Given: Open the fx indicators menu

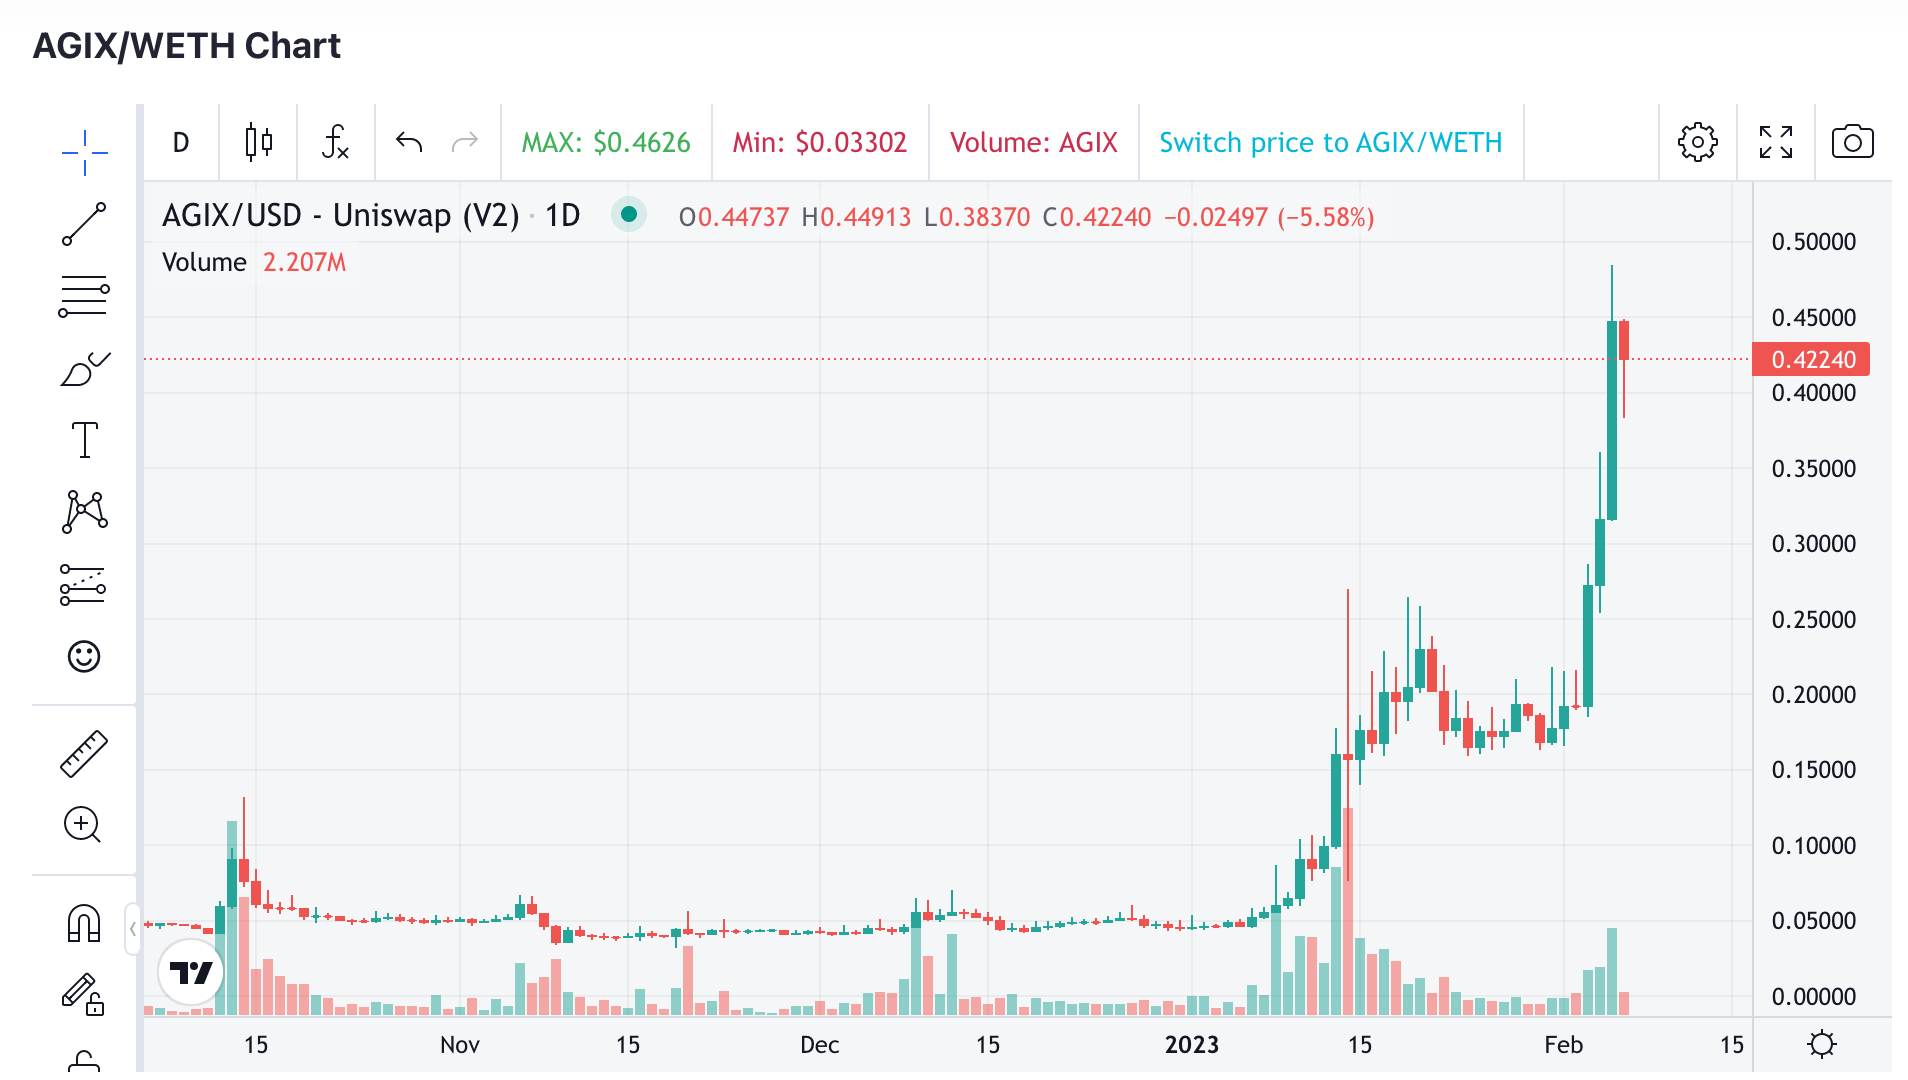Looking at the screenshot, I should (x=336, y=143).
